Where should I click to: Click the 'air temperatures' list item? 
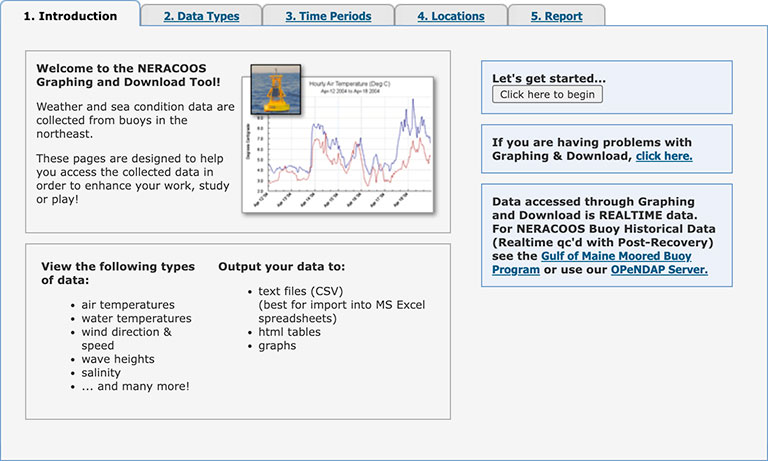tap(128, 305)
